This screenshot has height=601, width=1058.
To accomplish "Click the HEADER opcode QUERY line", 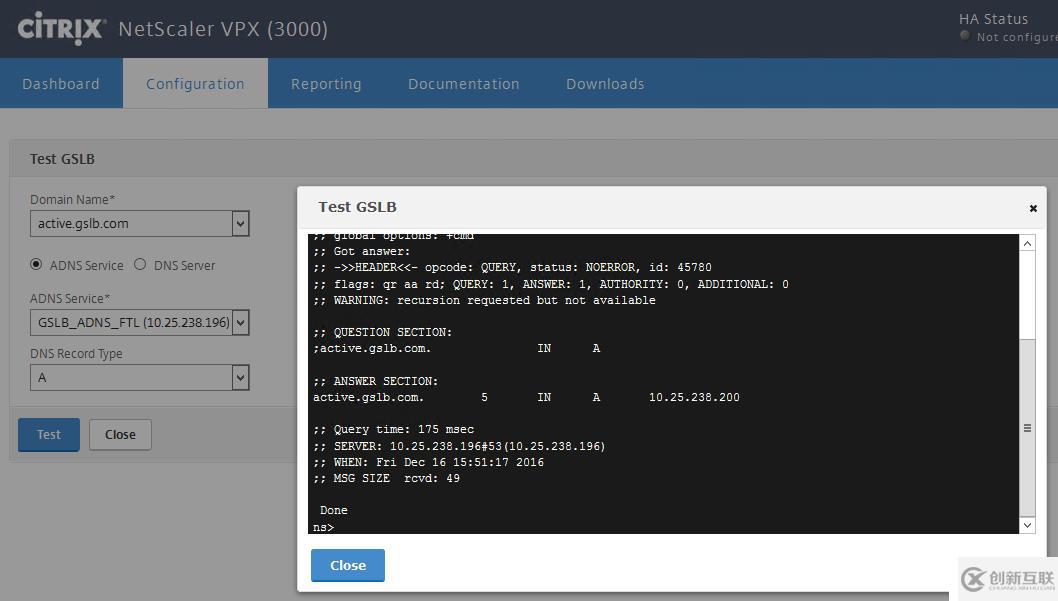I will pyautogui.click(x=512, y=267).
